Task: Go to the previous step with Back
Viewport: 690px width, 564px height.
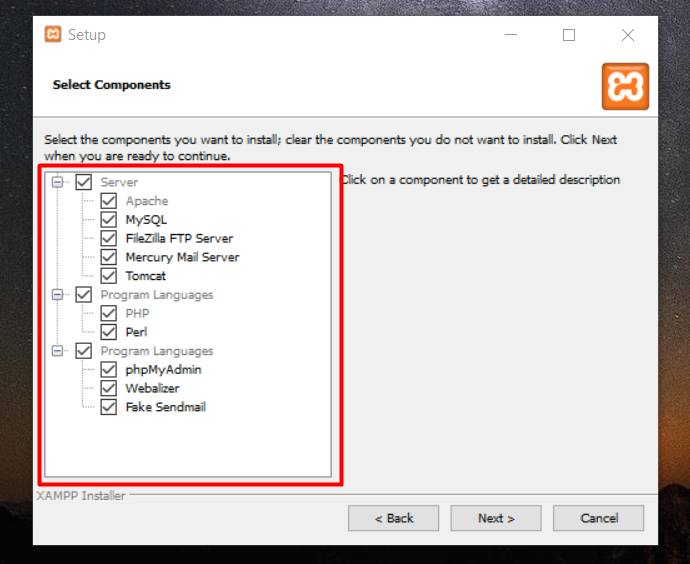Action: (393, 518)
